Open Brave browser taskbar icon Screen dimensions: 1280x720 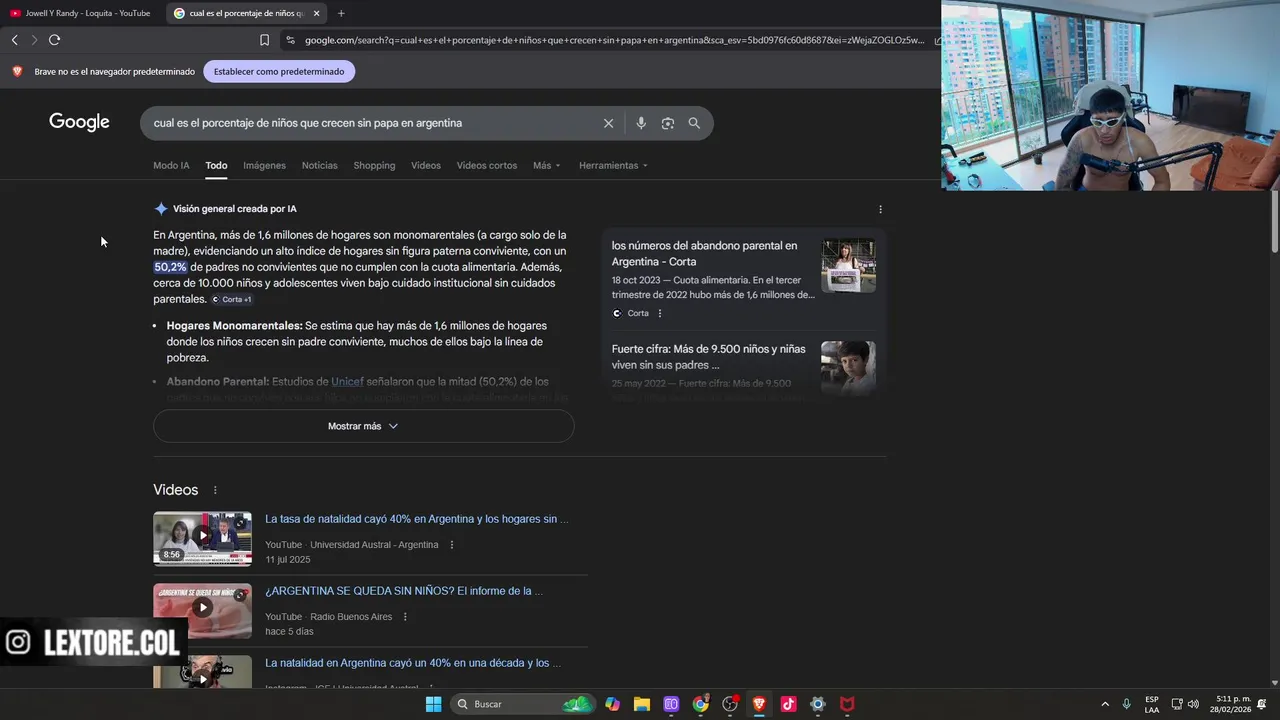759,704
